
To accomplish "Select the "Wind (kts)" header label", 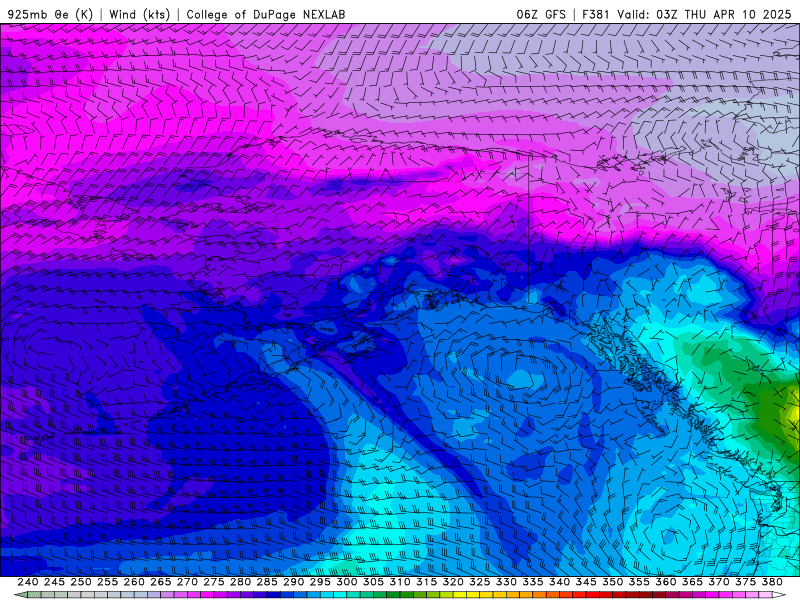I will click(x=139, y=14).
